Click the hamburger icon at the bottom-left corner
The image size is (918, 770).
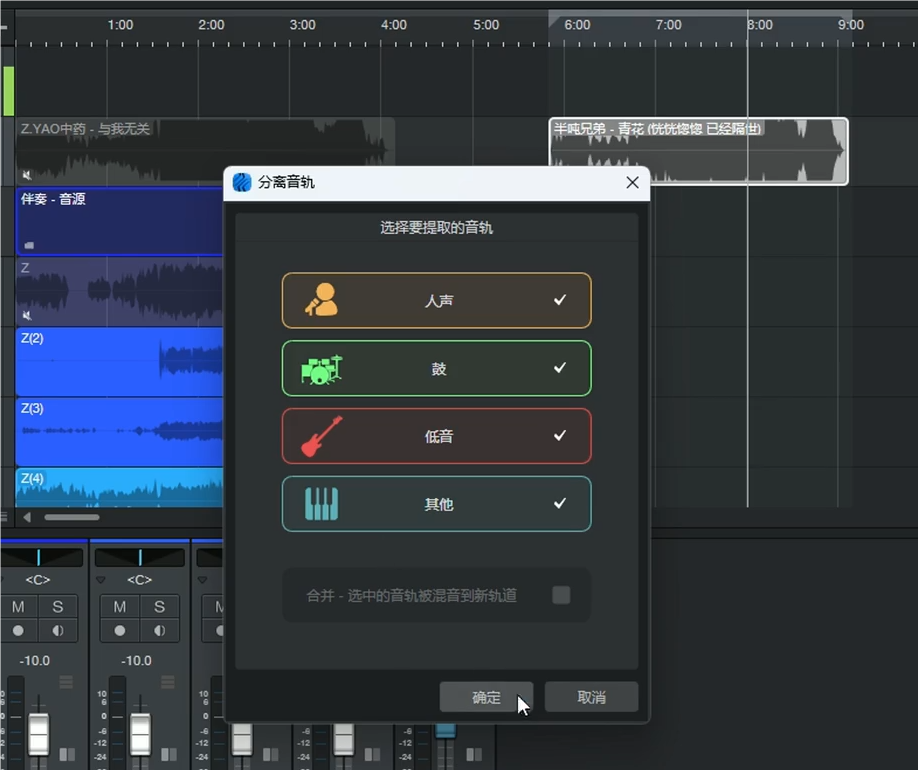[5, 517]
